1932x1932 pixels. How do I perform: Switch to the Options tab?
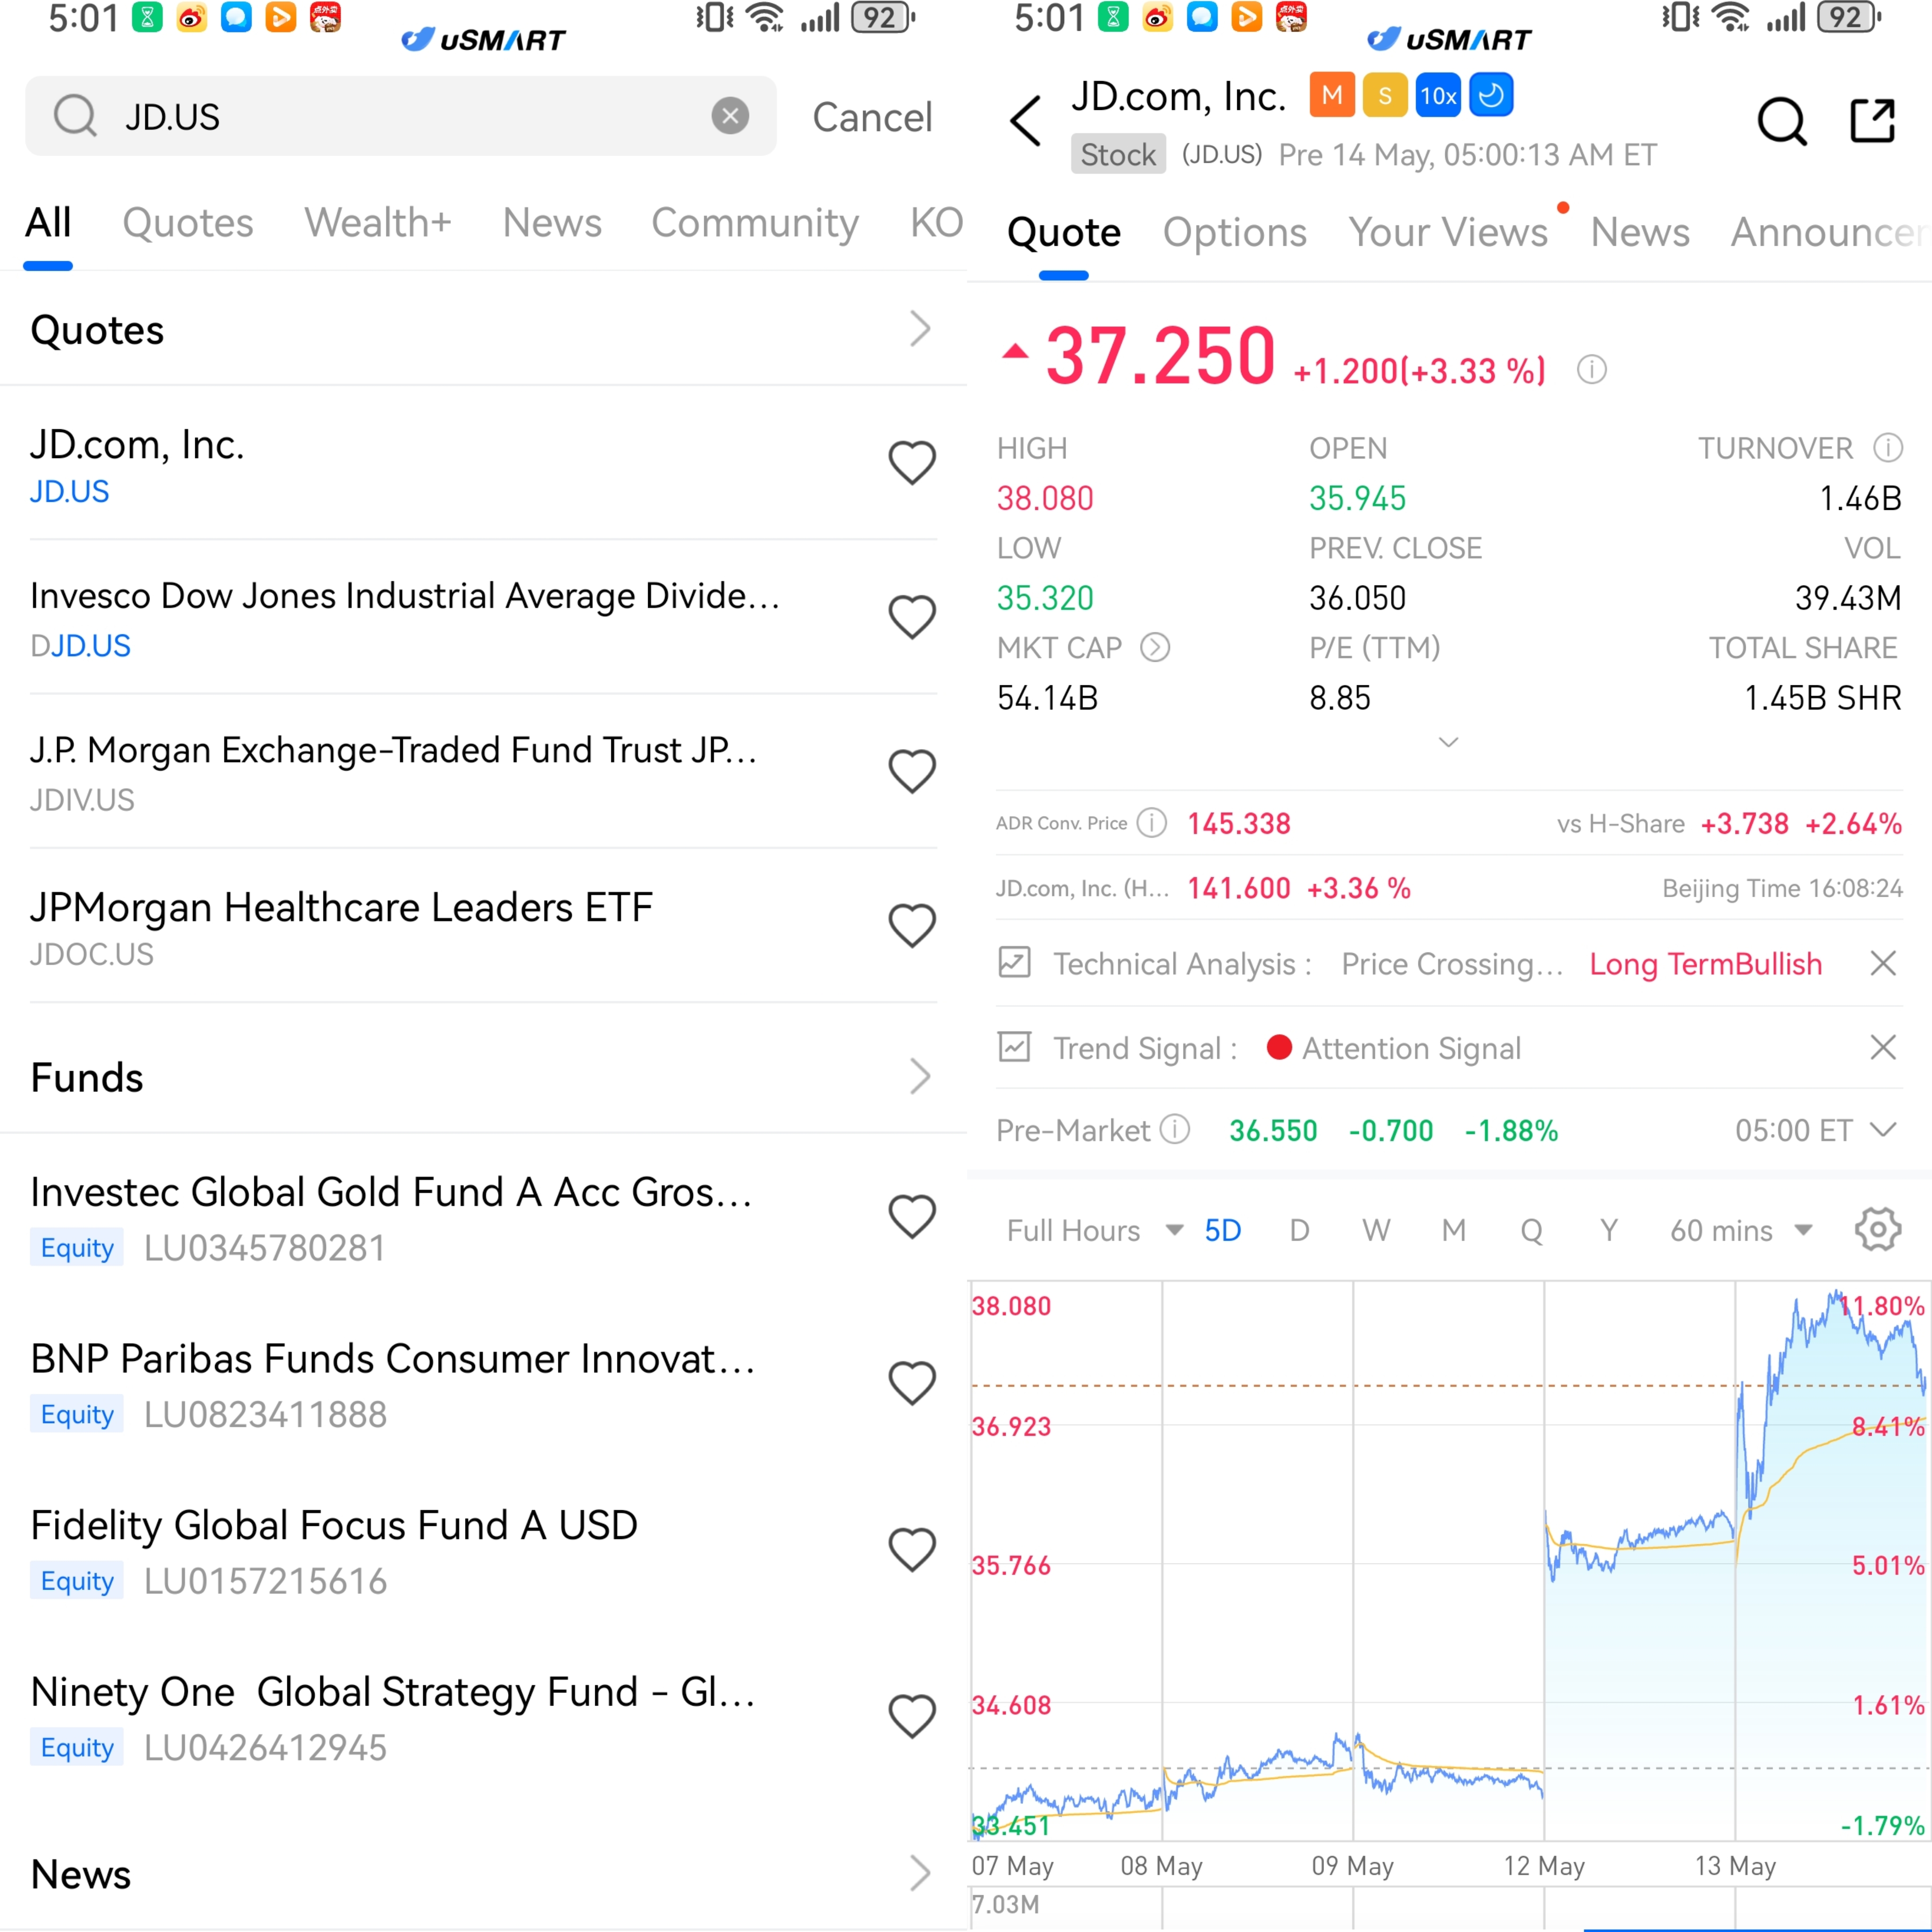(1234, 232)
